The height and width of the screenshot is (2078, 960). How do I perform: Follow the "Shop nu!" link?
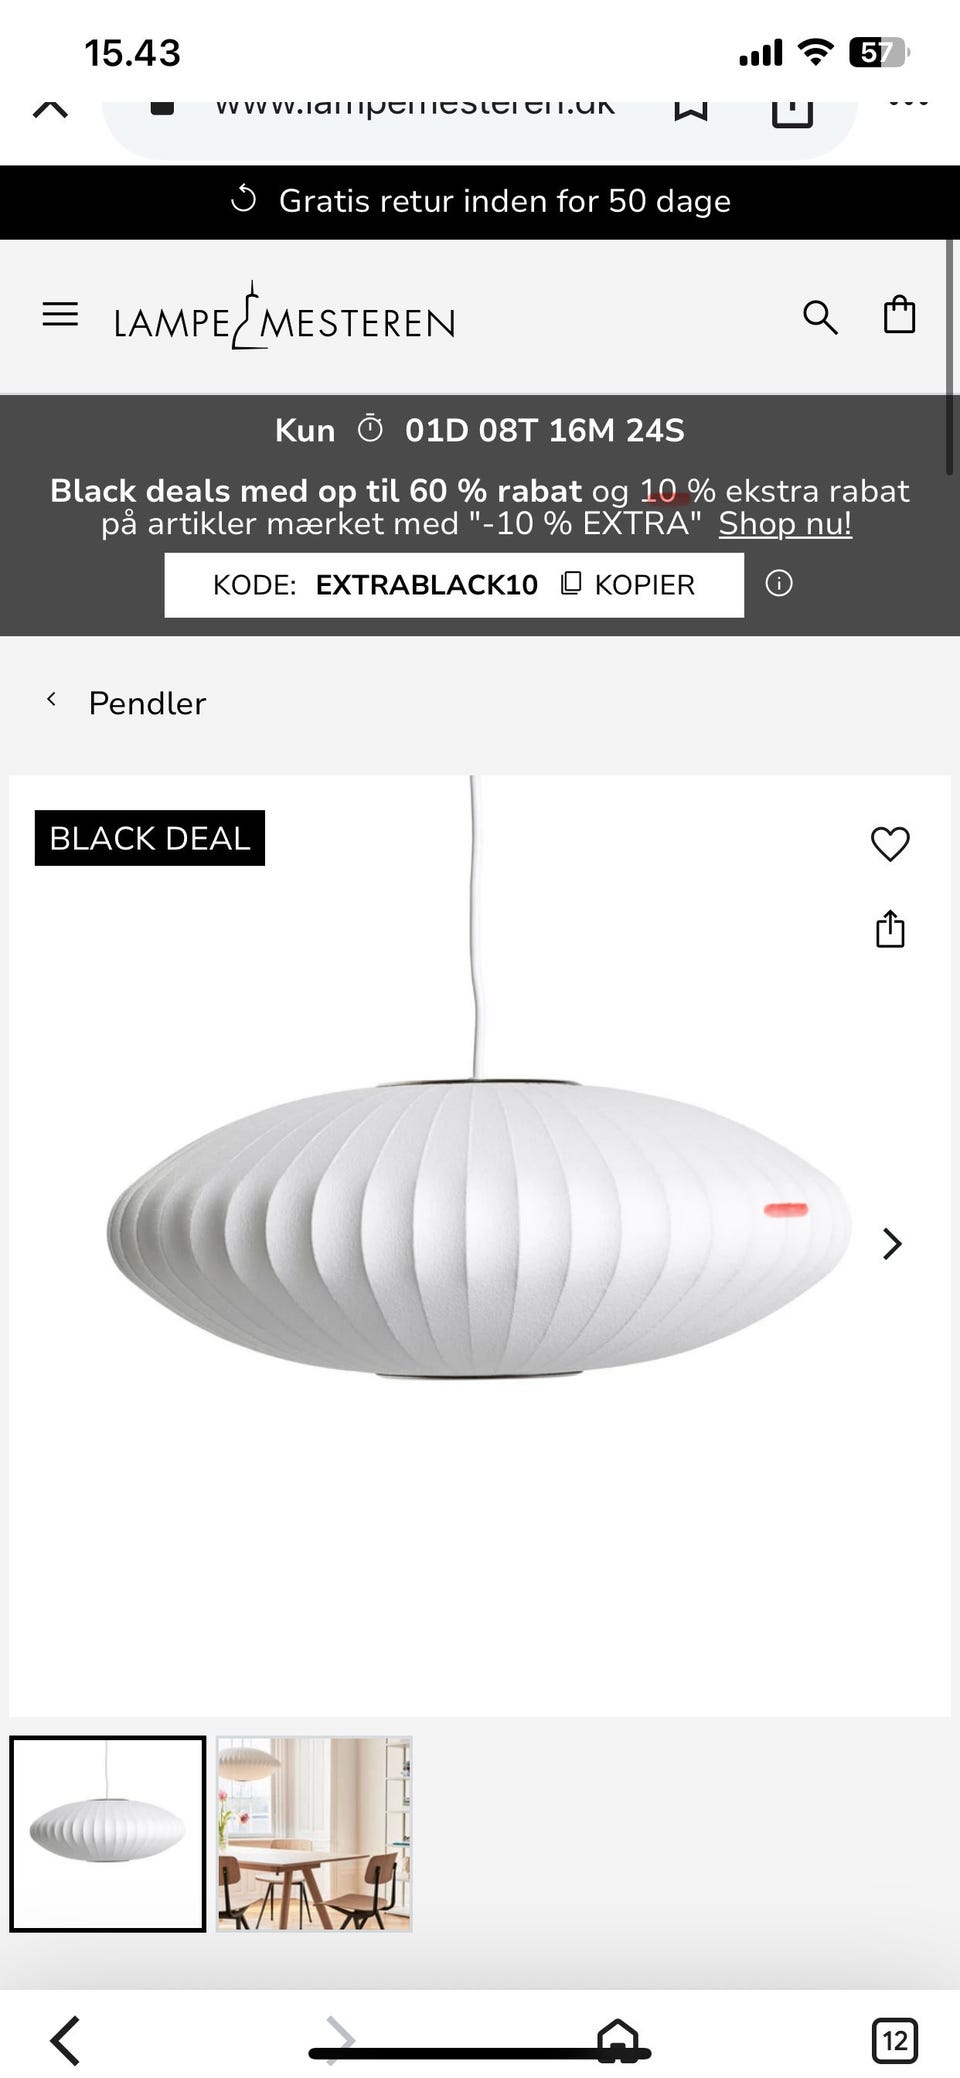(x=785, y=523)
